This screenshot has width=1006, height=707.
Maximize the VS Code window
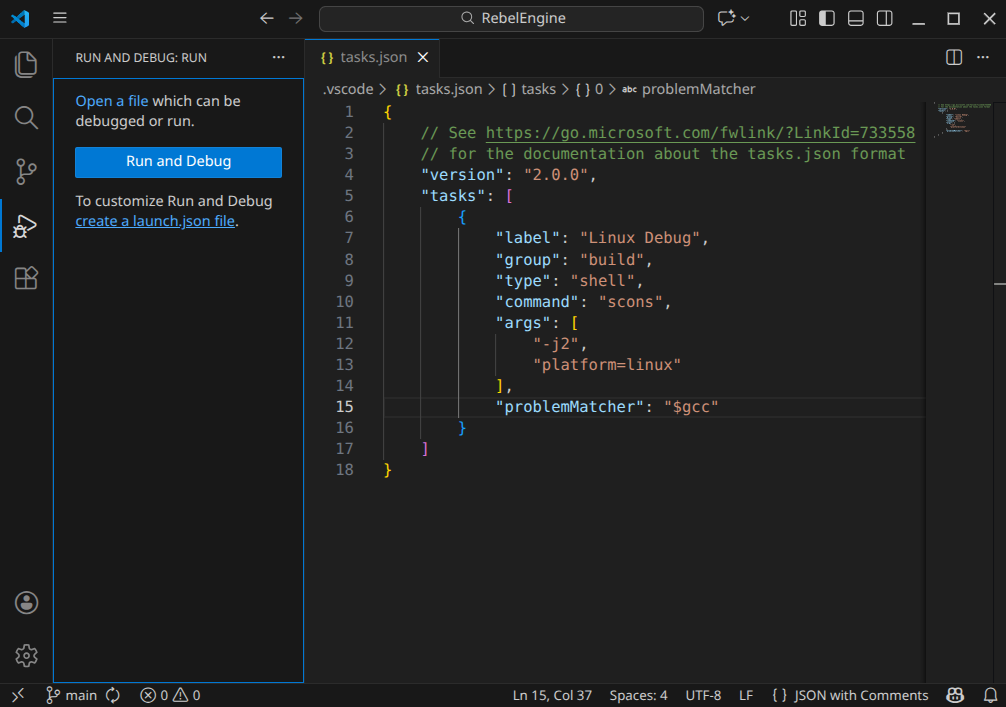tap(953, 19)
